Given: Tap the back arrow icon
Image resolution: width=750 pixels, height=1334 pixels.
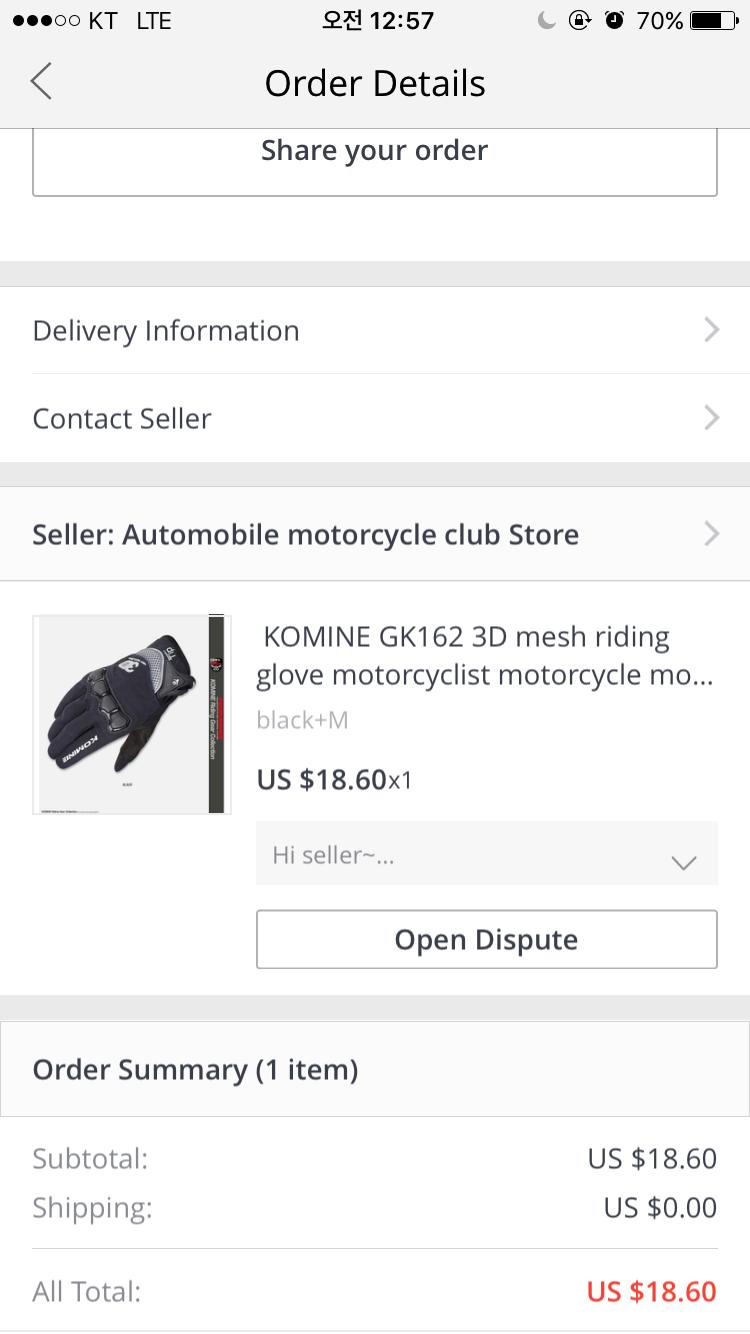Looking at the screenshot, I should [41, 82].
